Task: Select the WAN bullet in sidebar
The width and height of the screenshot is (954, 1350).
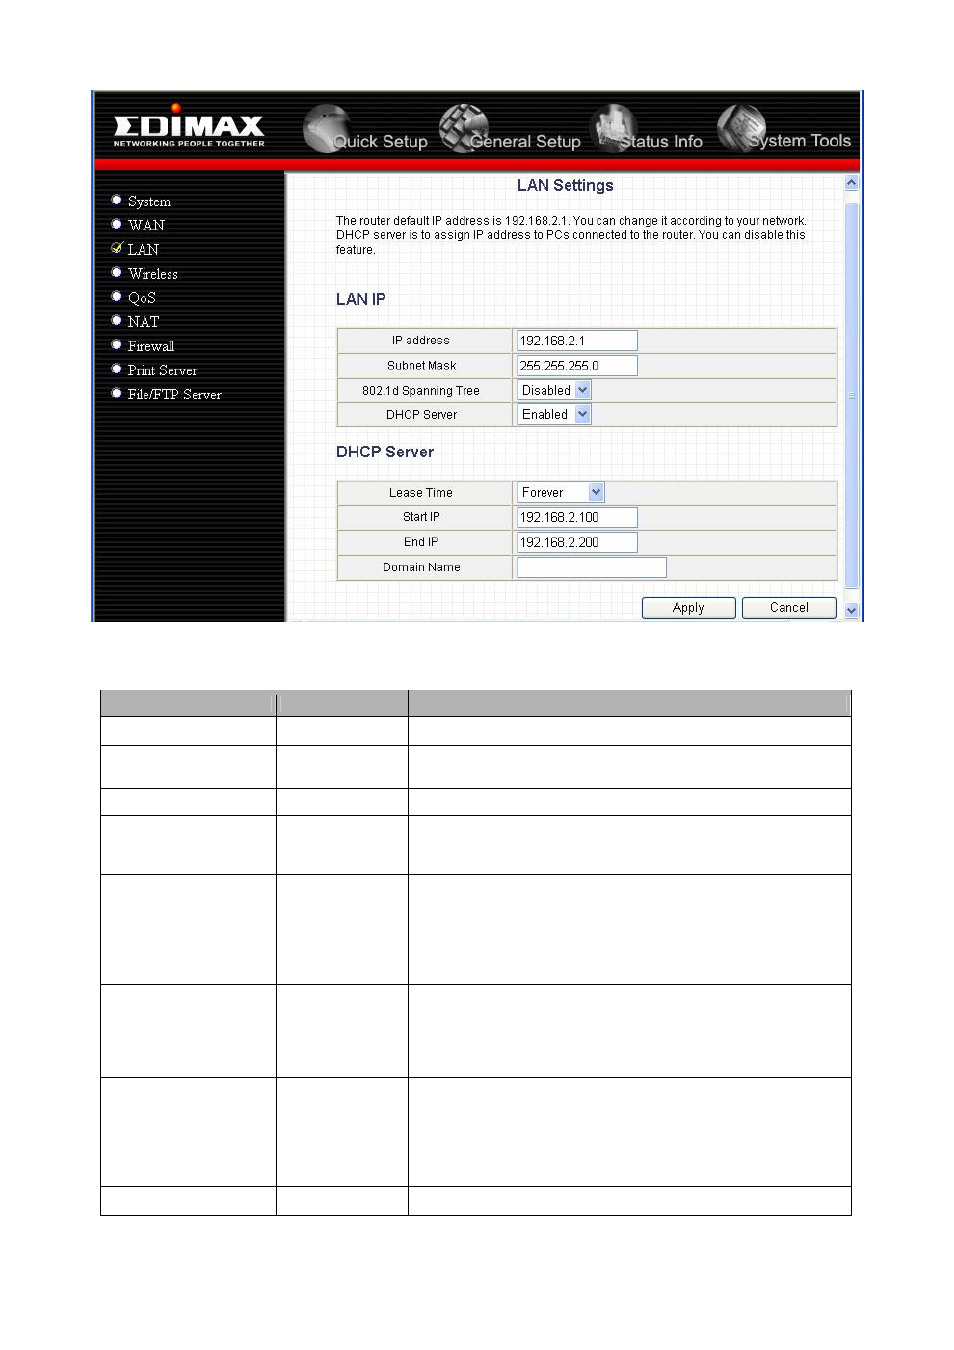Action: (x=117, y=224)
